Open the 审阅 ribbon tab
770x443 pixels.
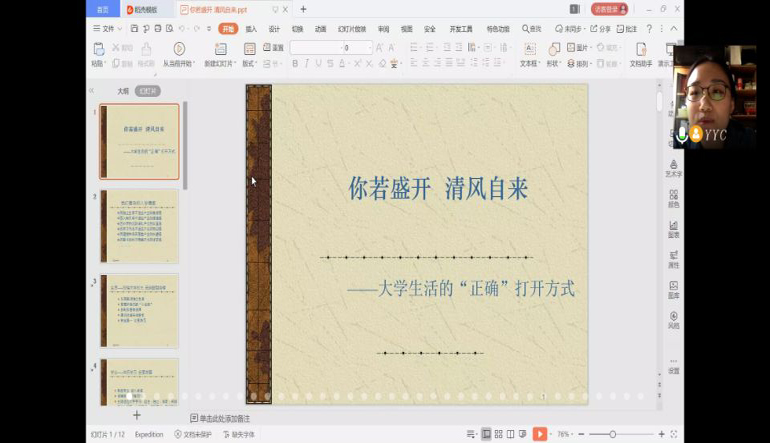(x=384, y=29)
